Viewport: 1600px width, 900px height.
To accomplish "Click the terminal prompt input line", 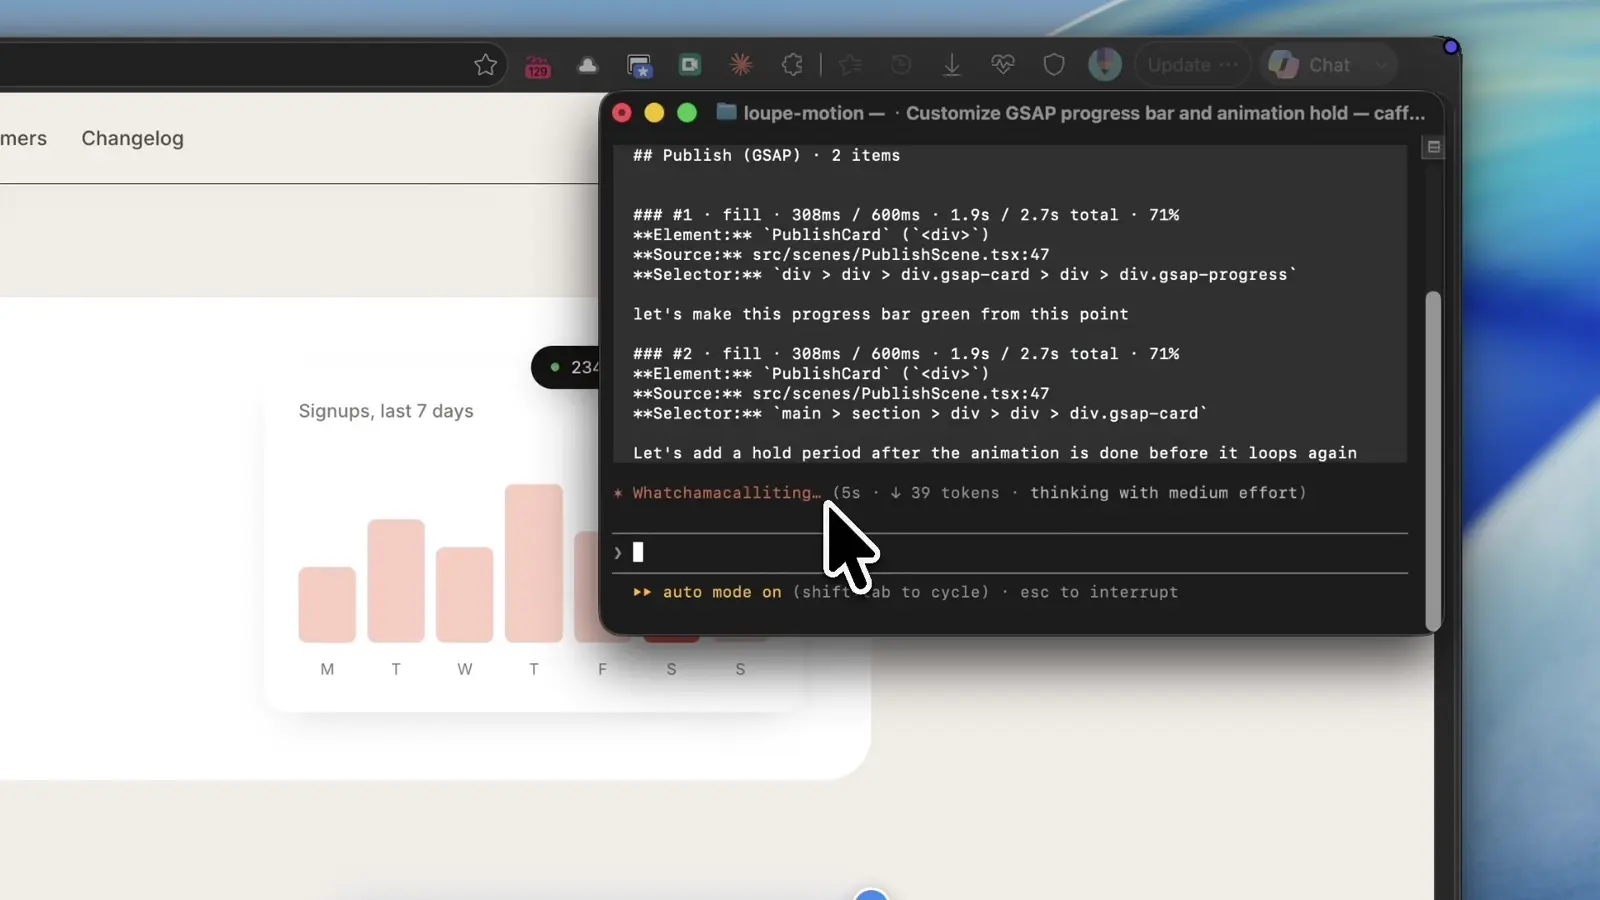I will (1010, 552).
